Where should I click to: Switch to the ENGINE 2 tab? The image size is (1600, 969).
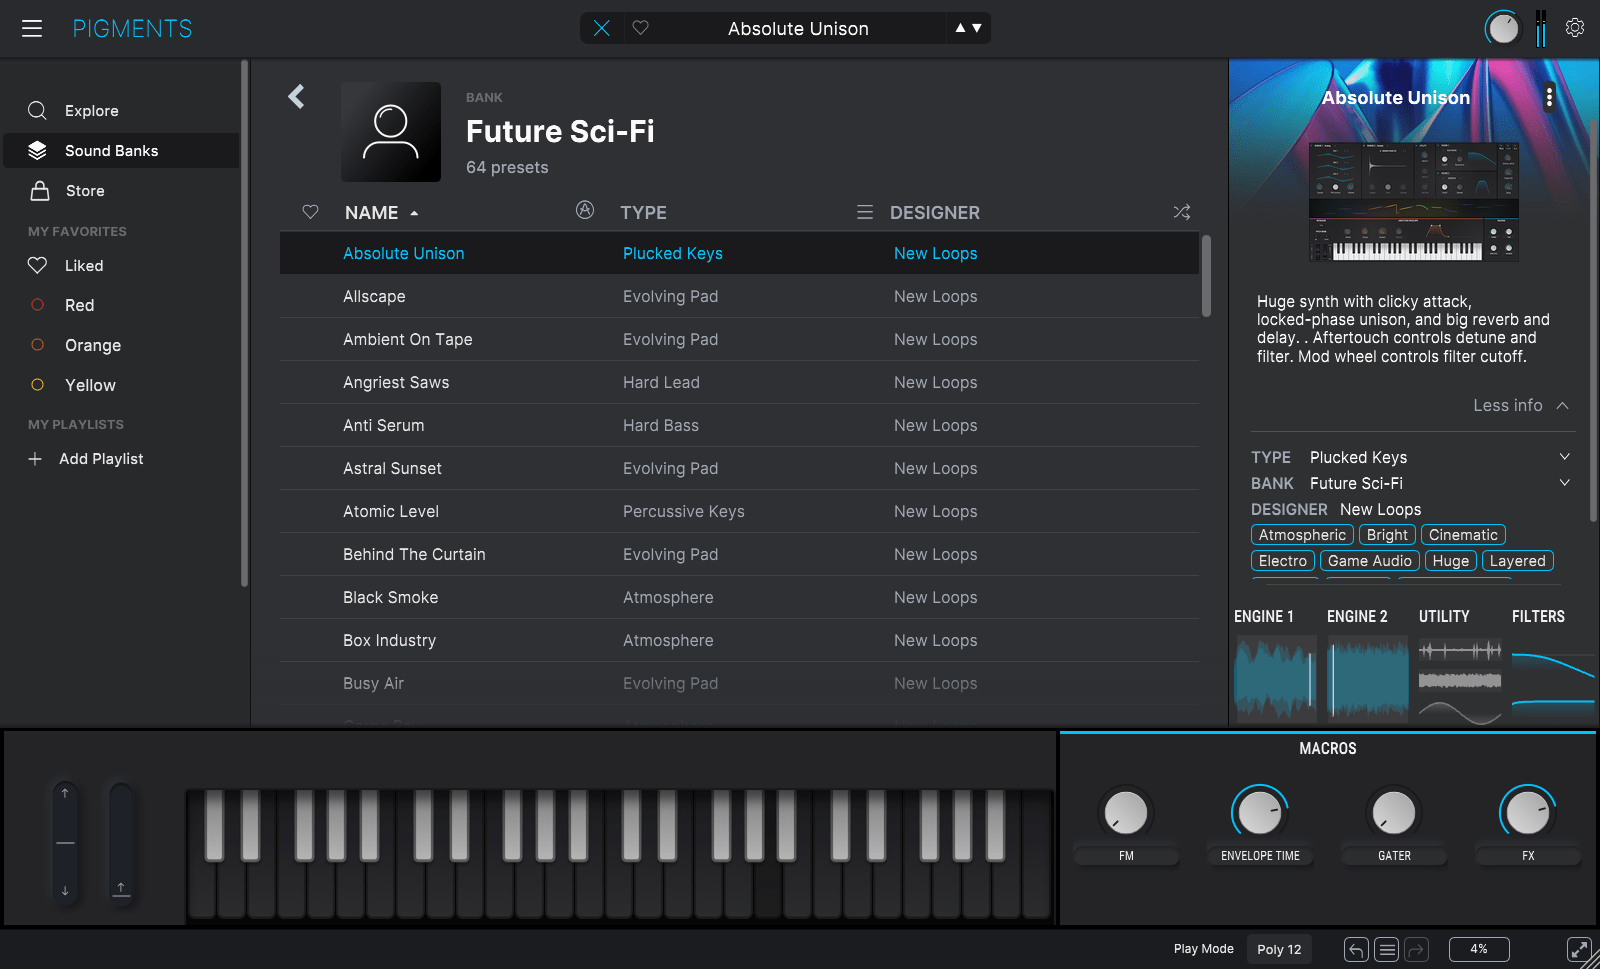(1356, 616)
